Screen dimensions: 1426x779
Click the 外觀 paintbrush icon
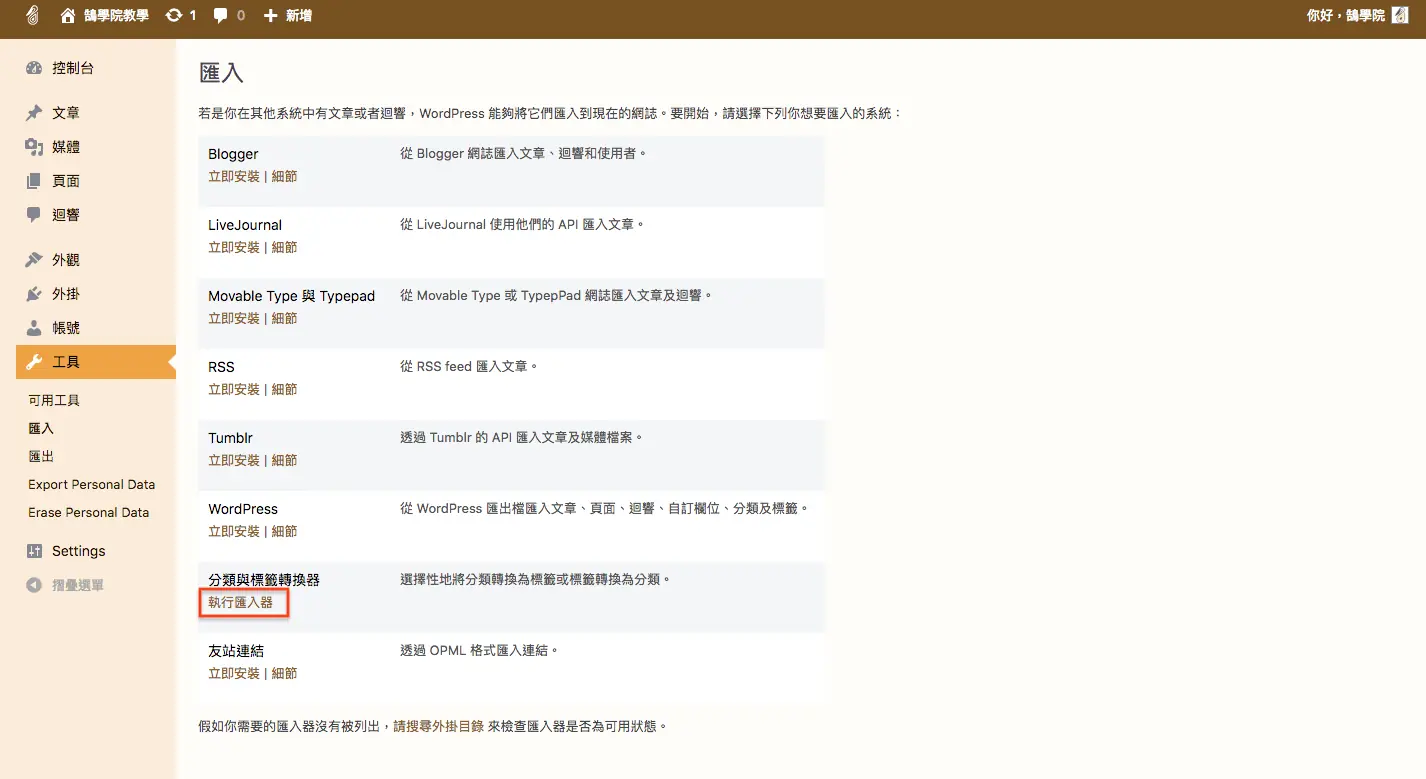pyautogui.click(x=34, y=260)
